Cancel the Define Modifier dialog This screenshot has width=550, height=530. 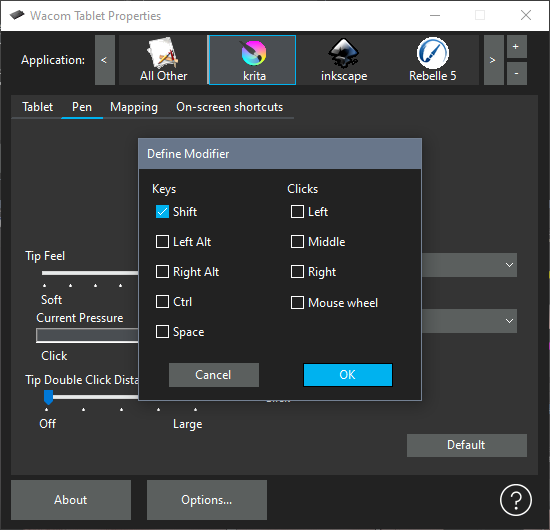pos(214,375)
